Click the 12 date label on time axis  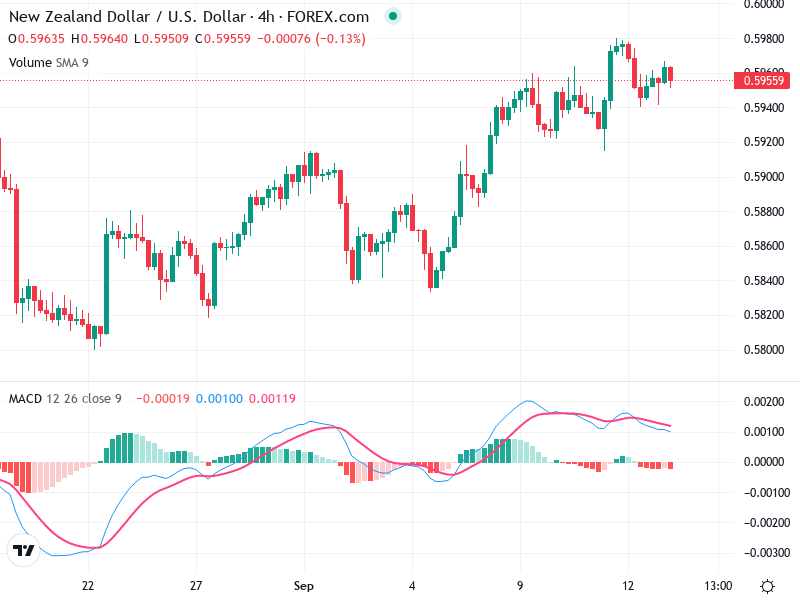[x=628, y=586]
